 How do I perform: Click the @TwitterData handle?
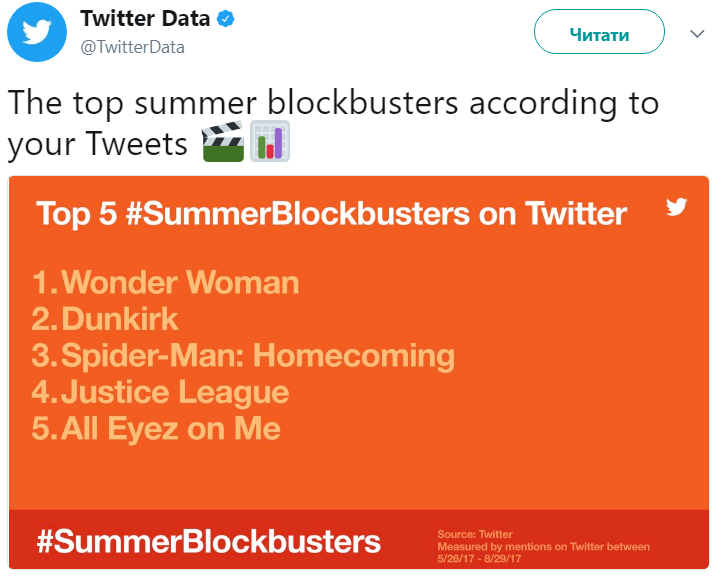(x=131, y=47)
